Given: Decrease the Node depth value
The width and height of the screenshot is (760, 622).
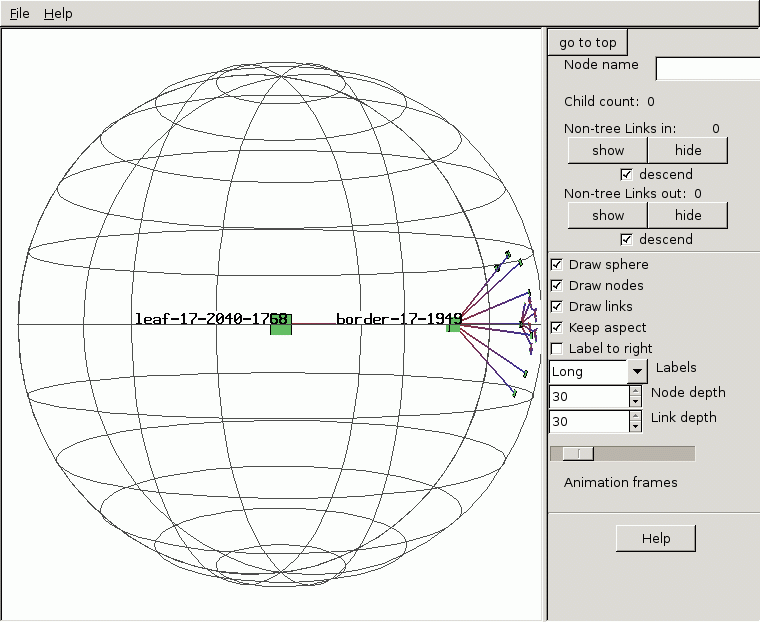Looking at the screenshot, I should (x=635, y=402).
